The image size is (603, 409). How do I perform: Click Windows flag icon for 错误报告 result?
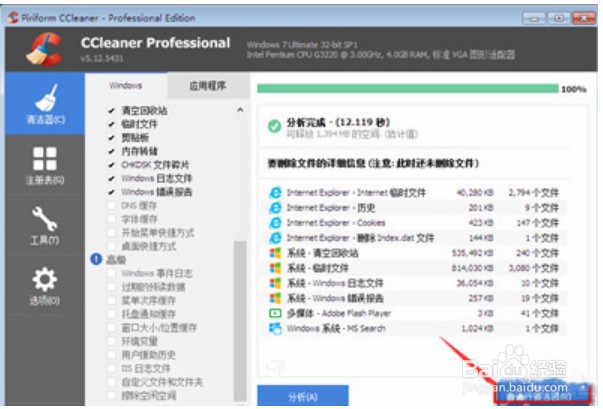pyautogui.click(x=275, y=298)
